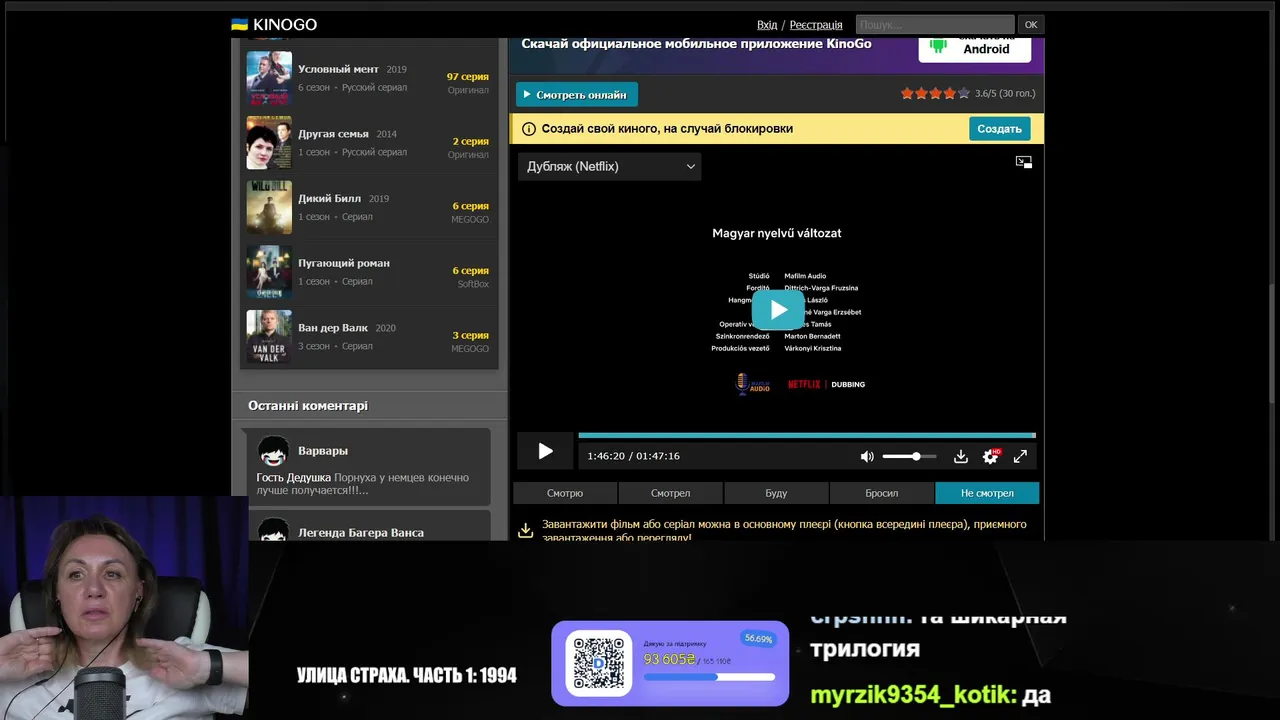
Task: Click the 3.6/5 (30 гол.) rating text
Action: (1005, 93)
